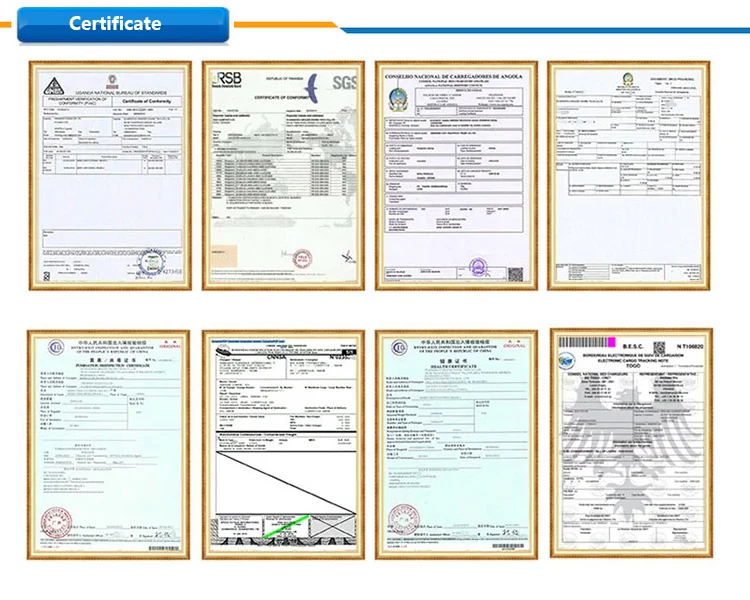Open the CNCA cargo document with diagonal line
The width and height of the screenshot is (750, 600).
tap(283, 444)
